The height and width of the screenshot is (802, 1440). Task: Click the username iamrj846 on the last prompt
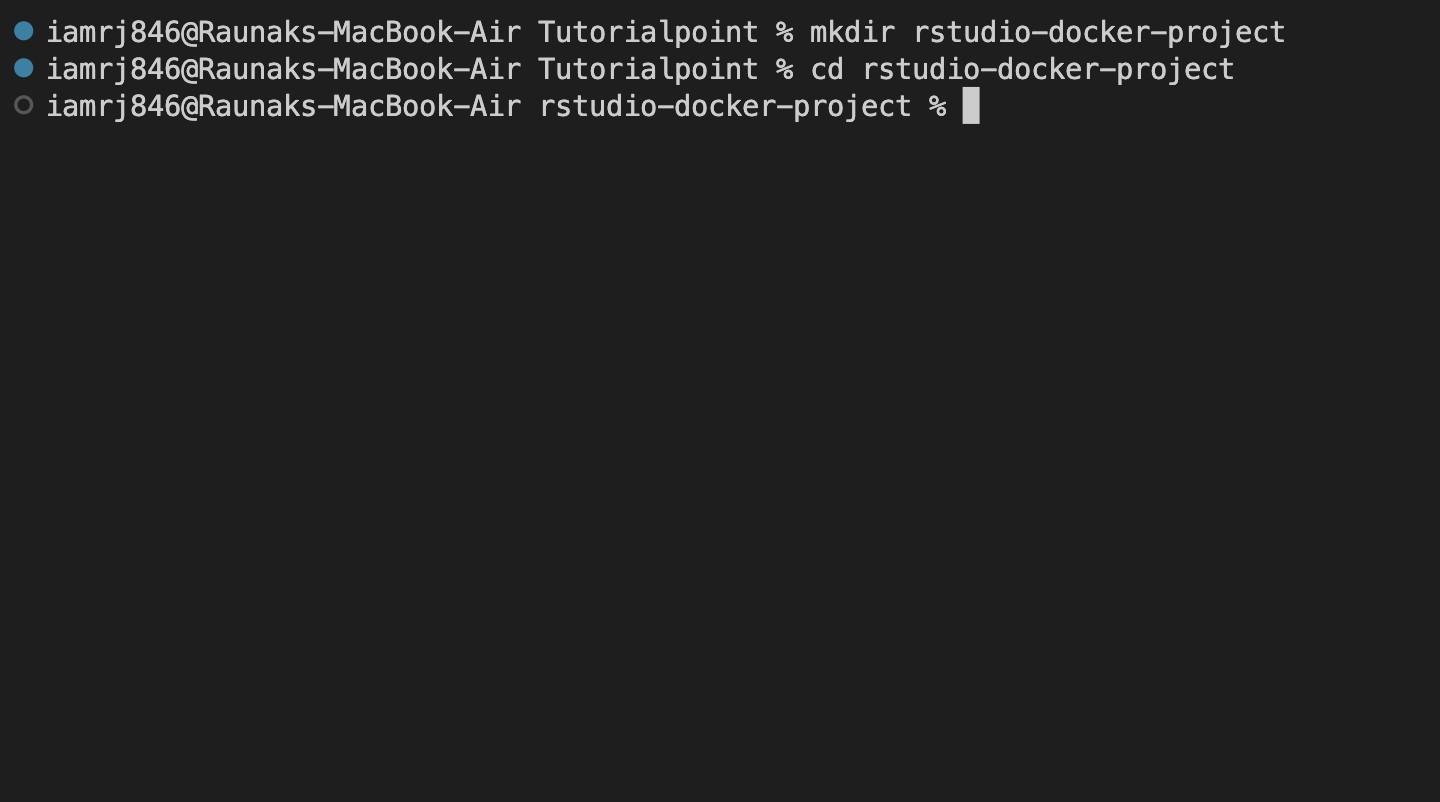(x=113, y=106)
